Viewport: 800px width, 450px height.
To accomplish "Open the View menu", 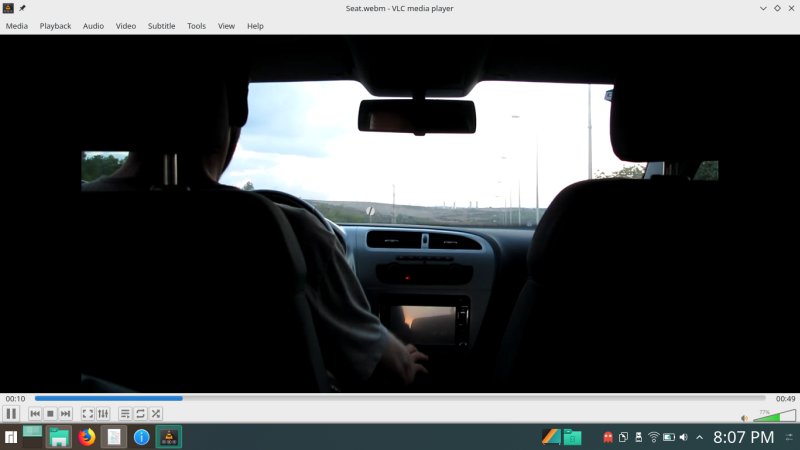I will click(x=226, y=26).
